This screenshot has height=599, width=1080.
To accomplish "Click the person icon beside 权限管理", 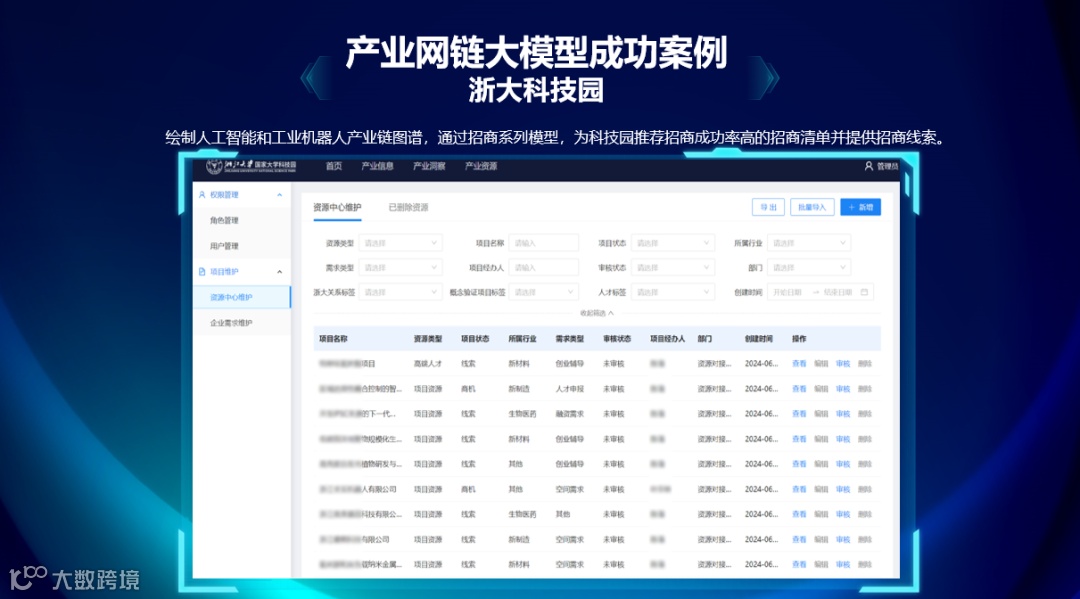I will coord(202,195).
